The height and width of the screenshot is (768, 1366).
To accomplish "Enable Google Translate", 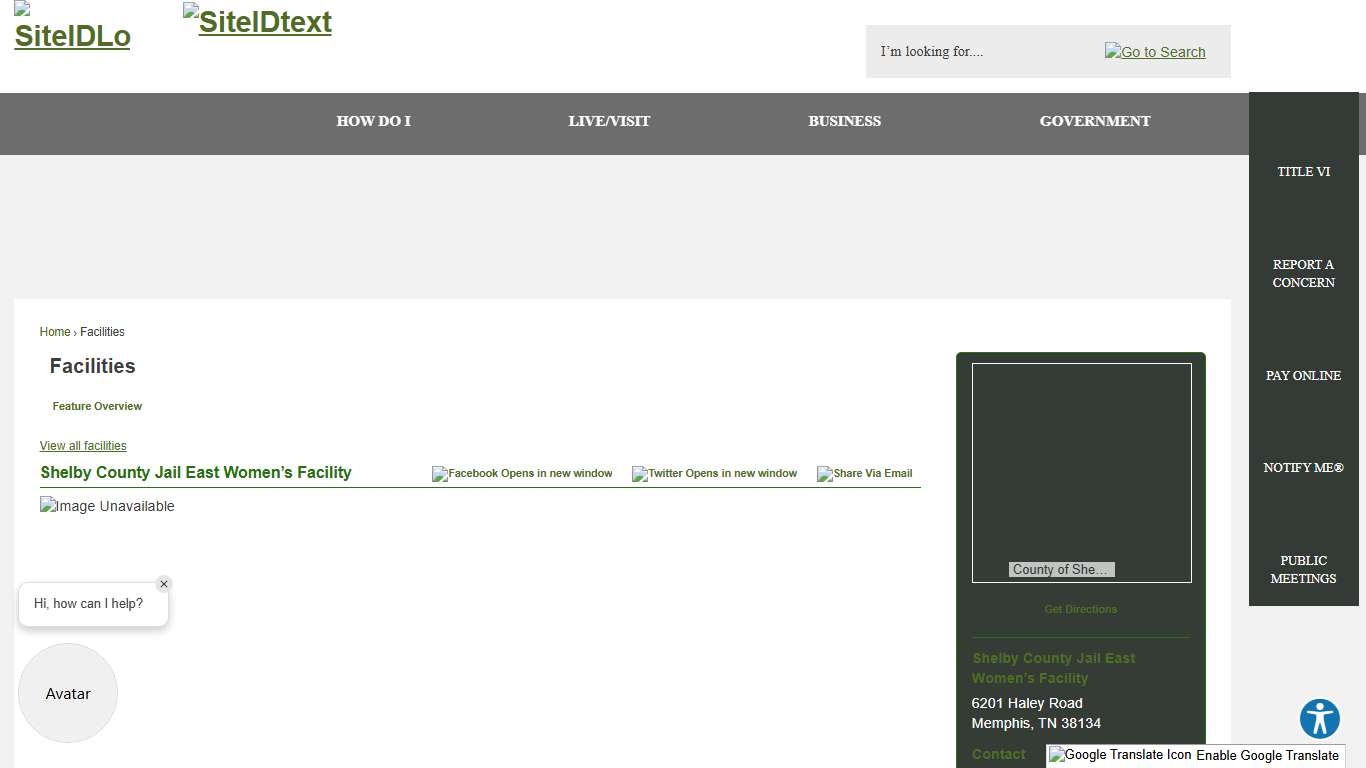I will pyautogui.click(x=1195, y=756).
